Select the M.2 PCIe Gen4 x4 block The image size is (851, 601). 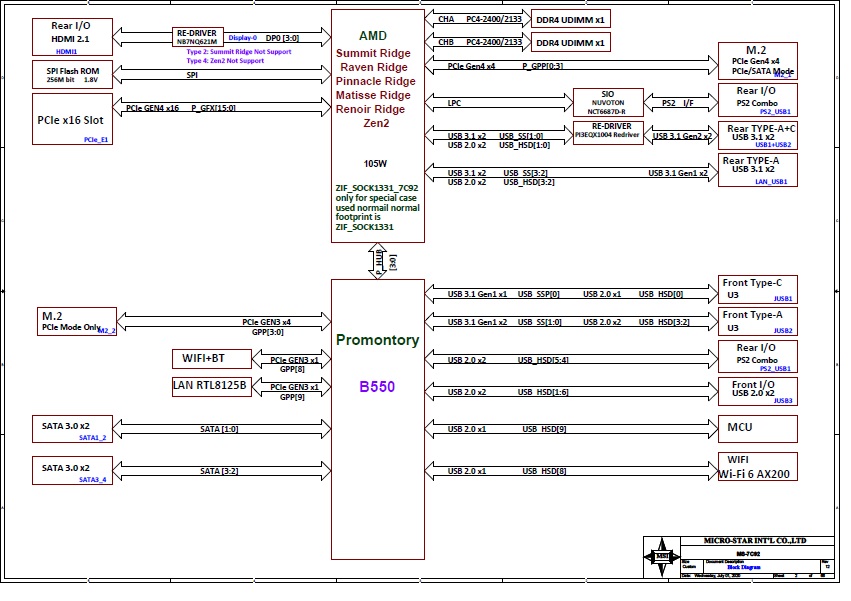[x=758, y=61]
